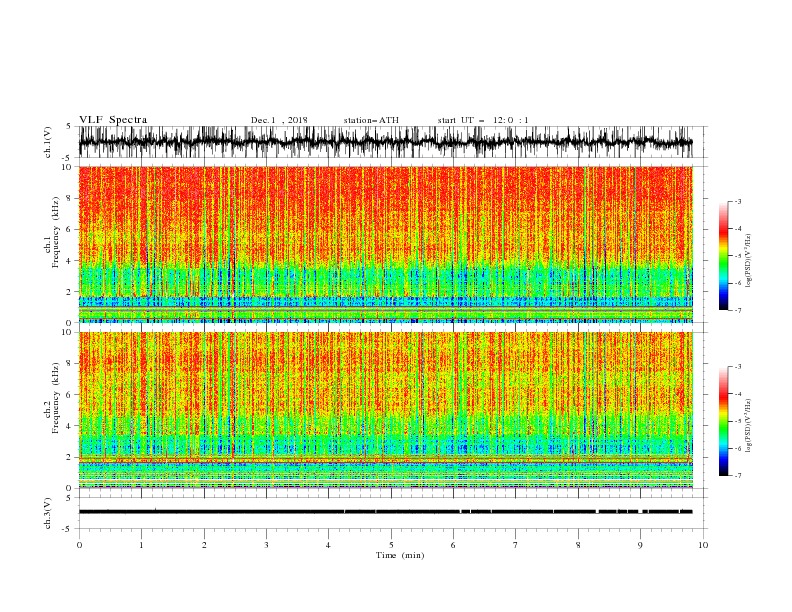Viewport: 792px width, 612px height.
Task: Click inside the ch.2 spectrogram panel
Action: 385,410
